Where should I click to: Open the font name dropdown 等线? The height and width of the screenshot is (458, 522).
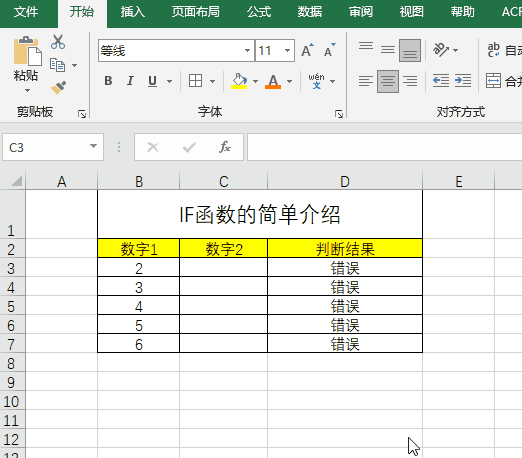(247, 51)
